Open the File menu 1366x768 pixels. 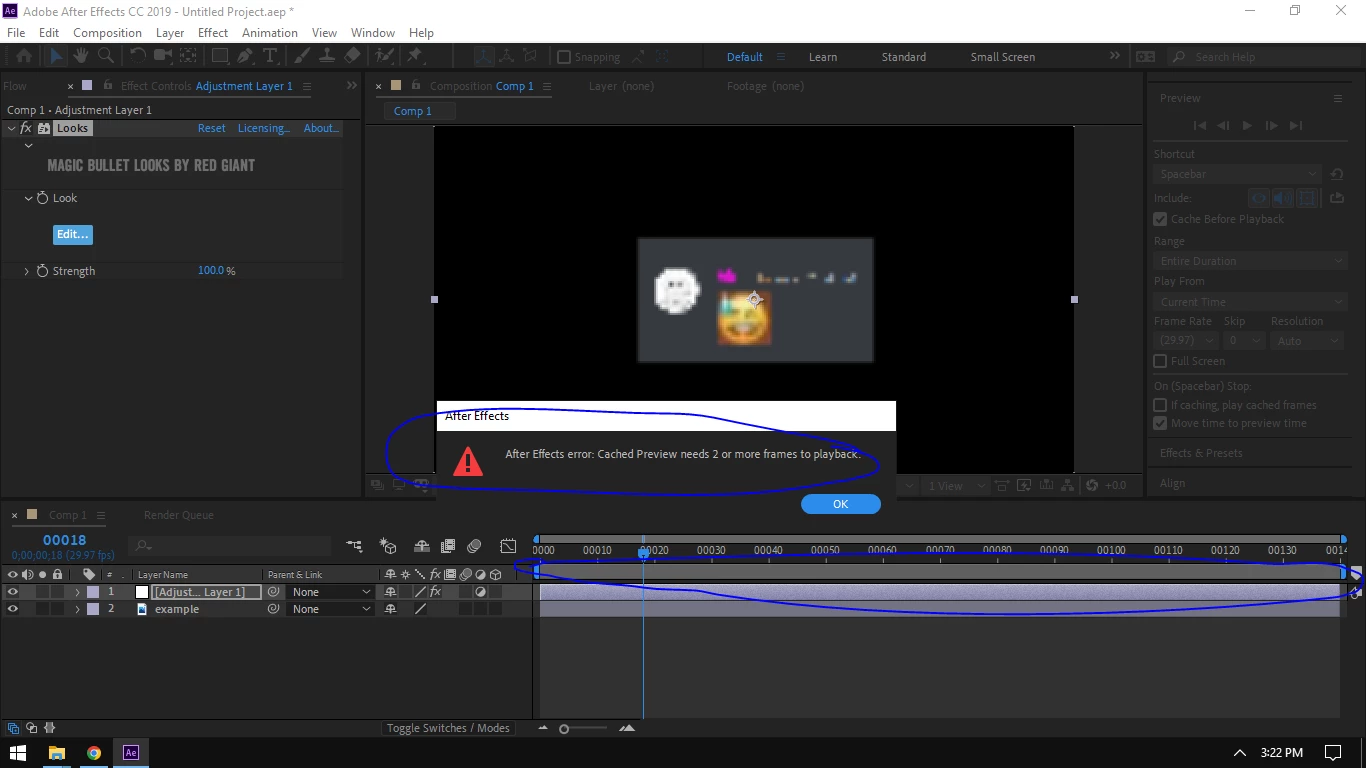pyautogui.click(x=16, y=32)
